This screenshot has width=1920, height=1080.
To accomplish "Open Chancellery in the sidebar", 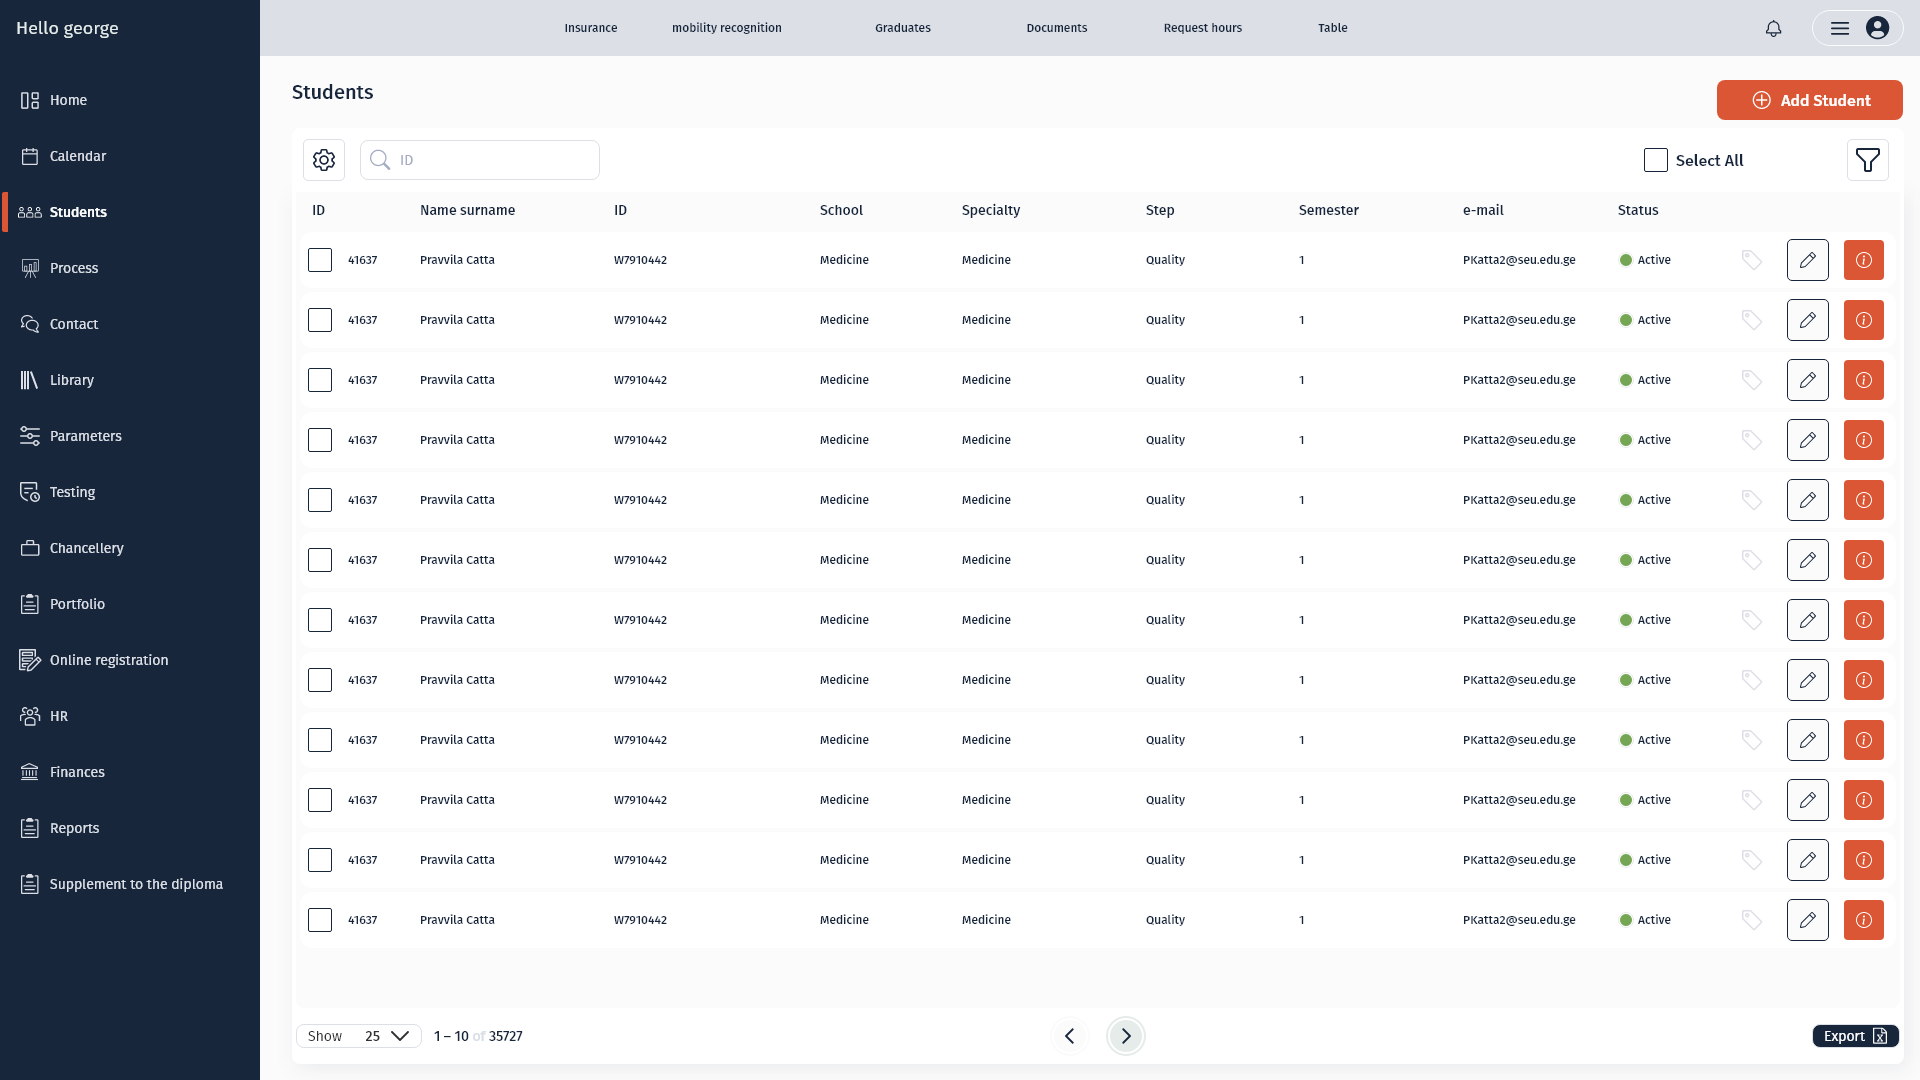I will pos(72,548).
